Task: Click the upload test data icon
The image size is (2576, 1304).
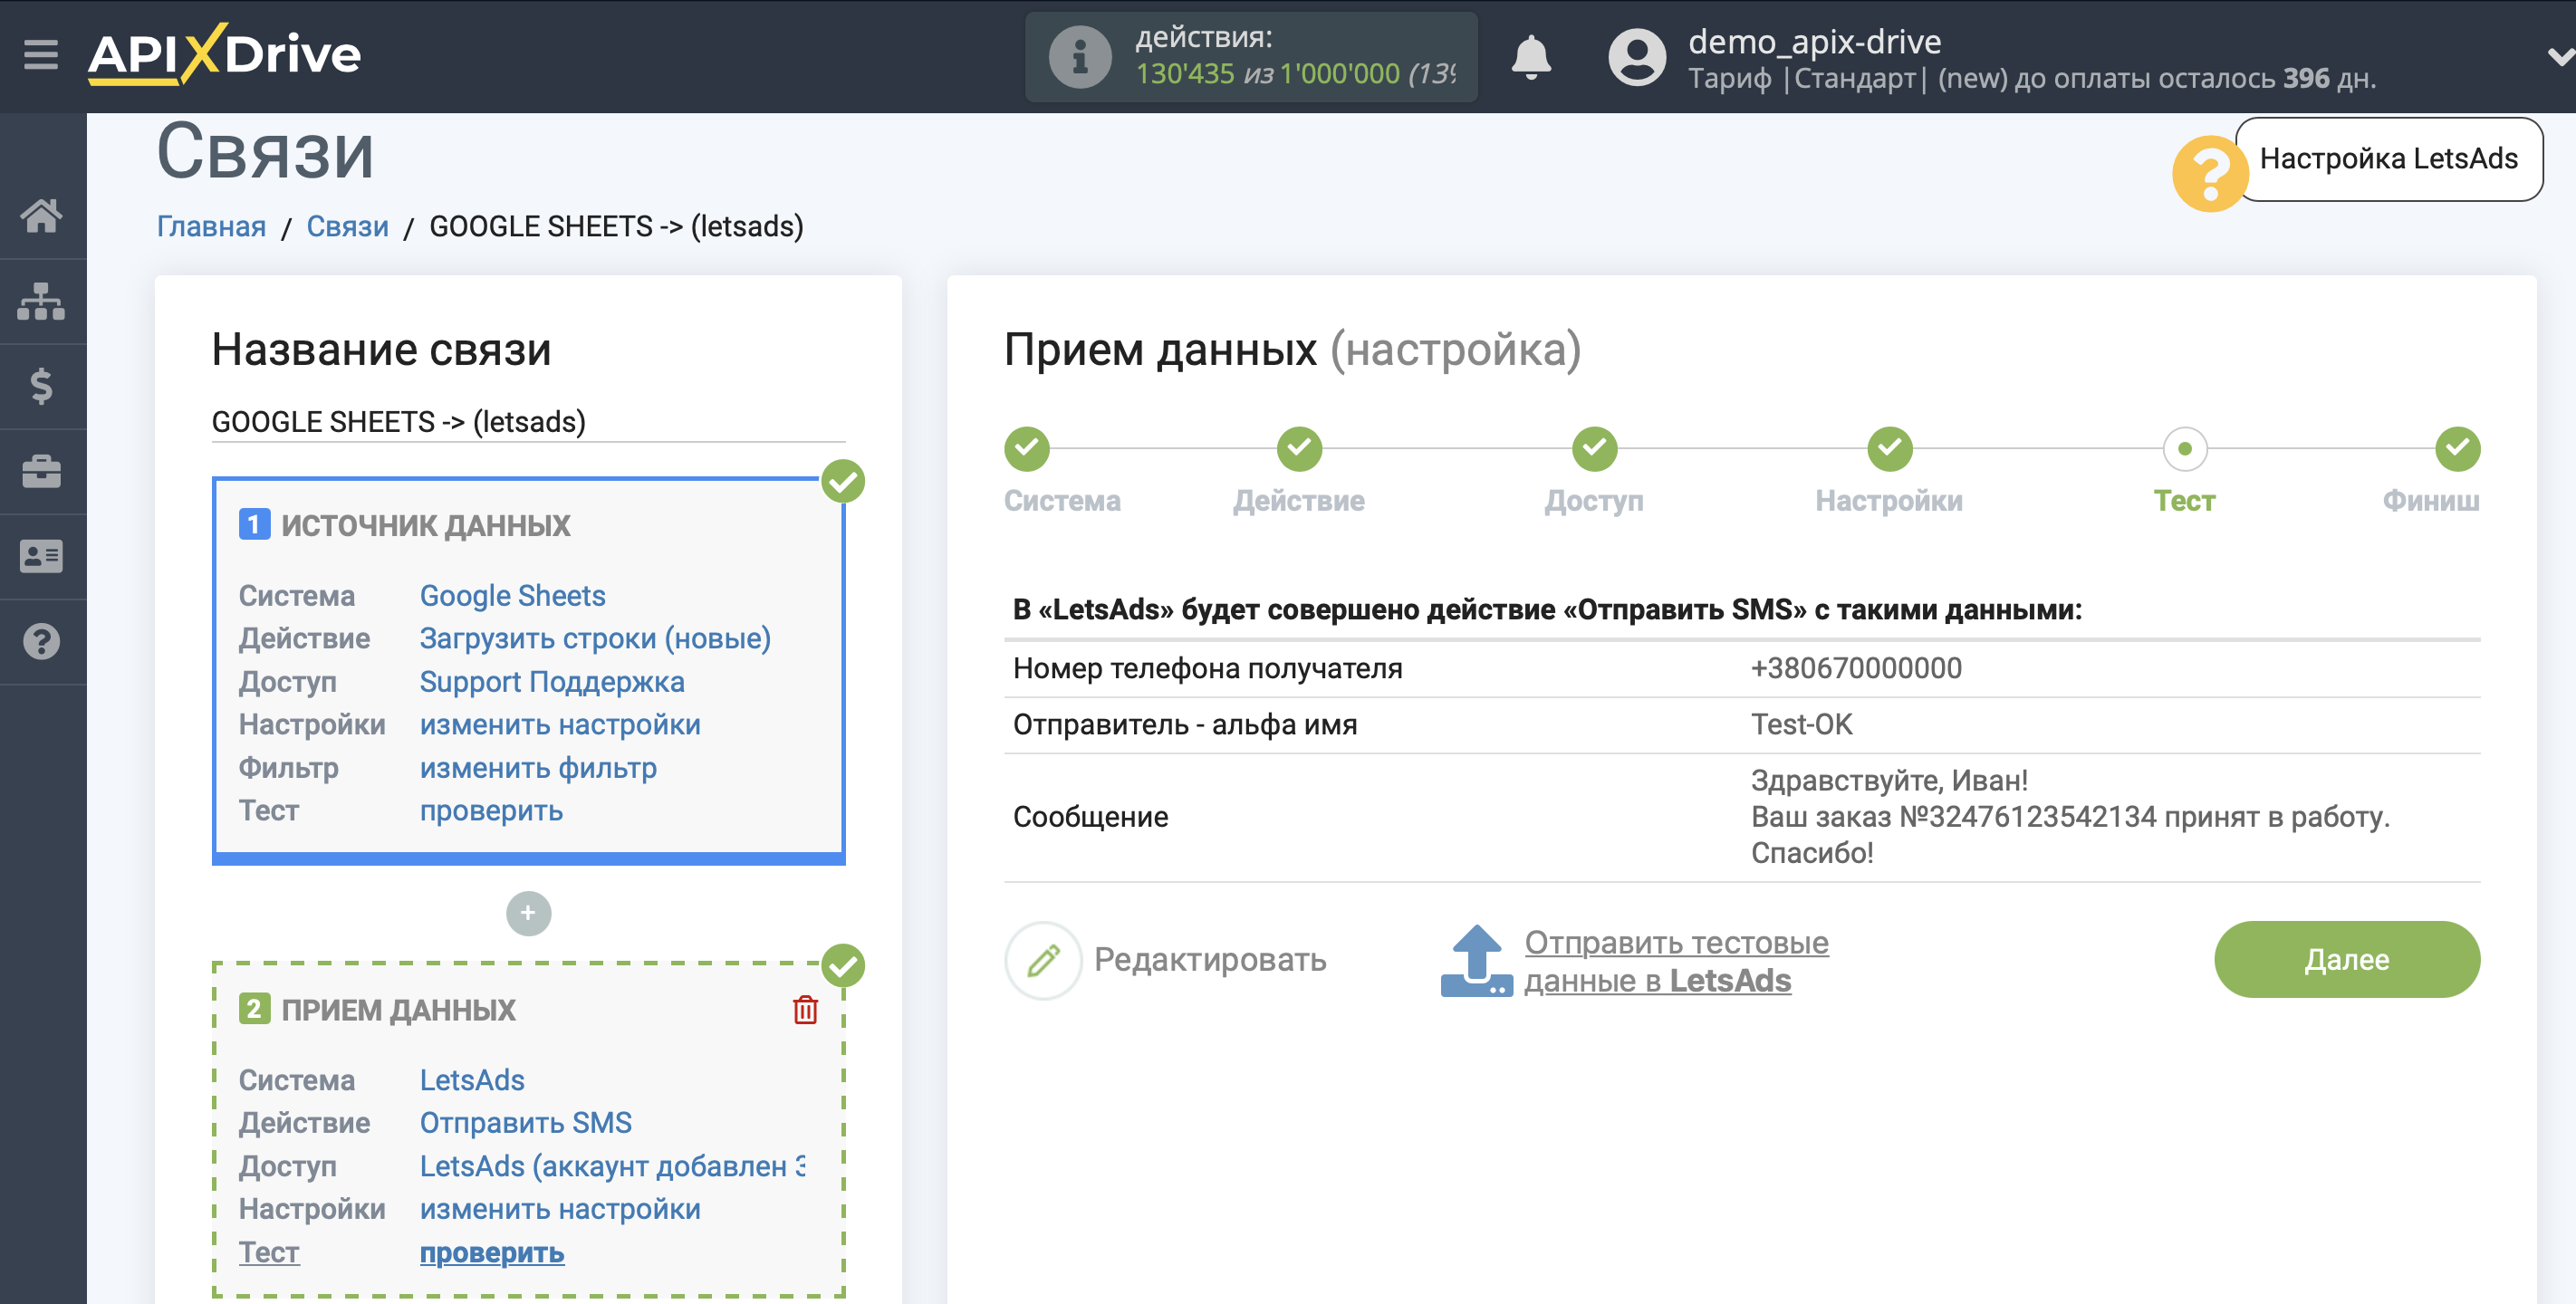Action: pyautogui.click(x=1476, y=961)
